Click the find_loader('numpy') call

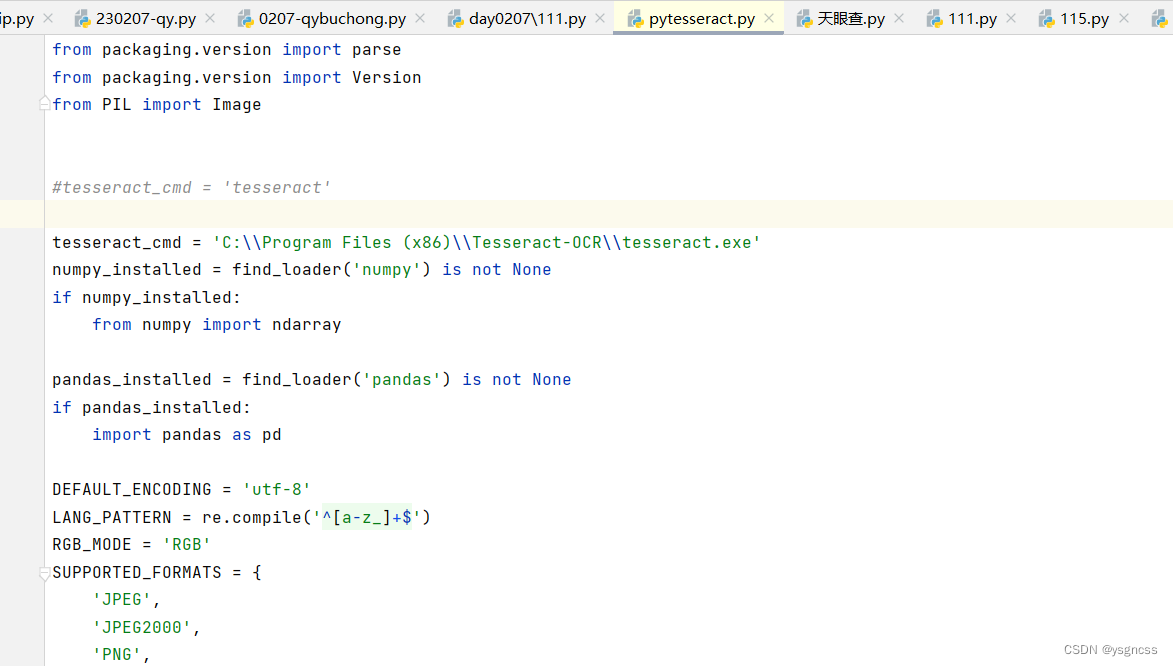pos(331,269)
